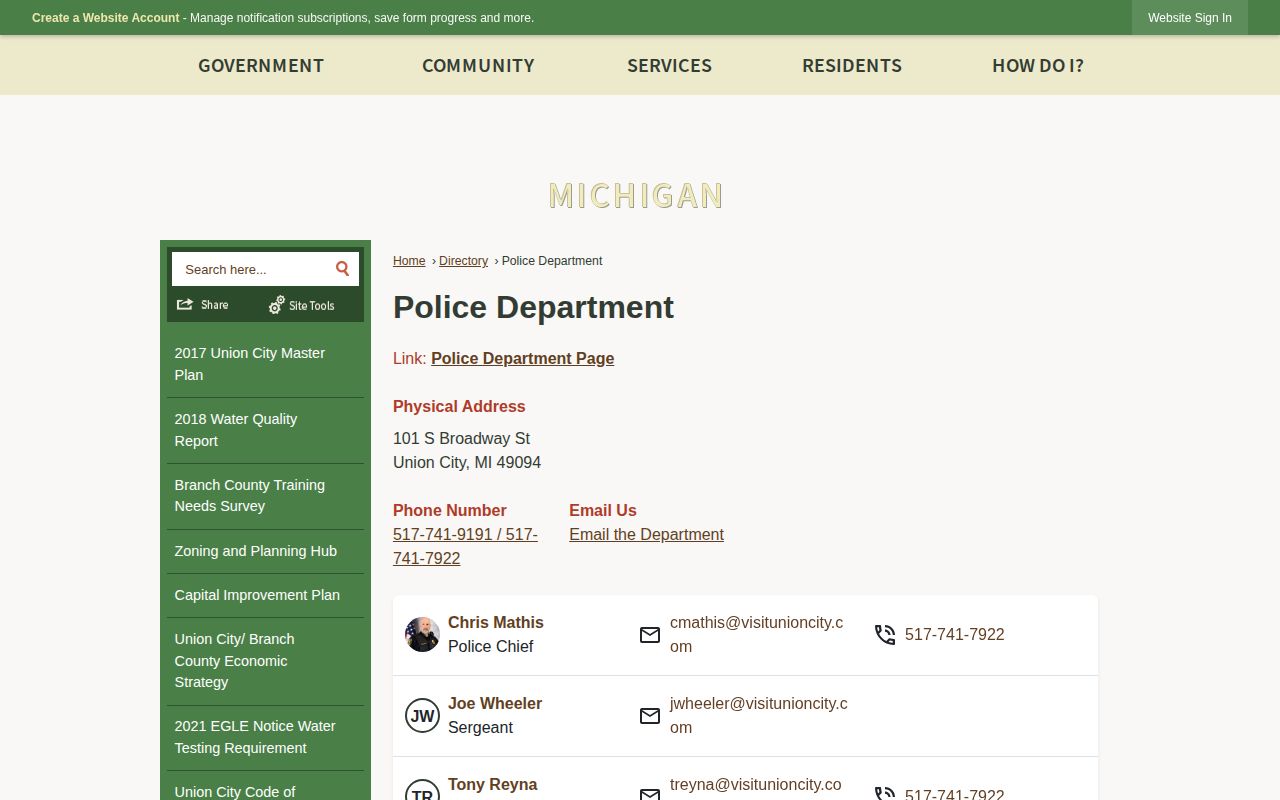
Task: Open Branch County Training Needs Survey
Action: (x=265, y=496)
